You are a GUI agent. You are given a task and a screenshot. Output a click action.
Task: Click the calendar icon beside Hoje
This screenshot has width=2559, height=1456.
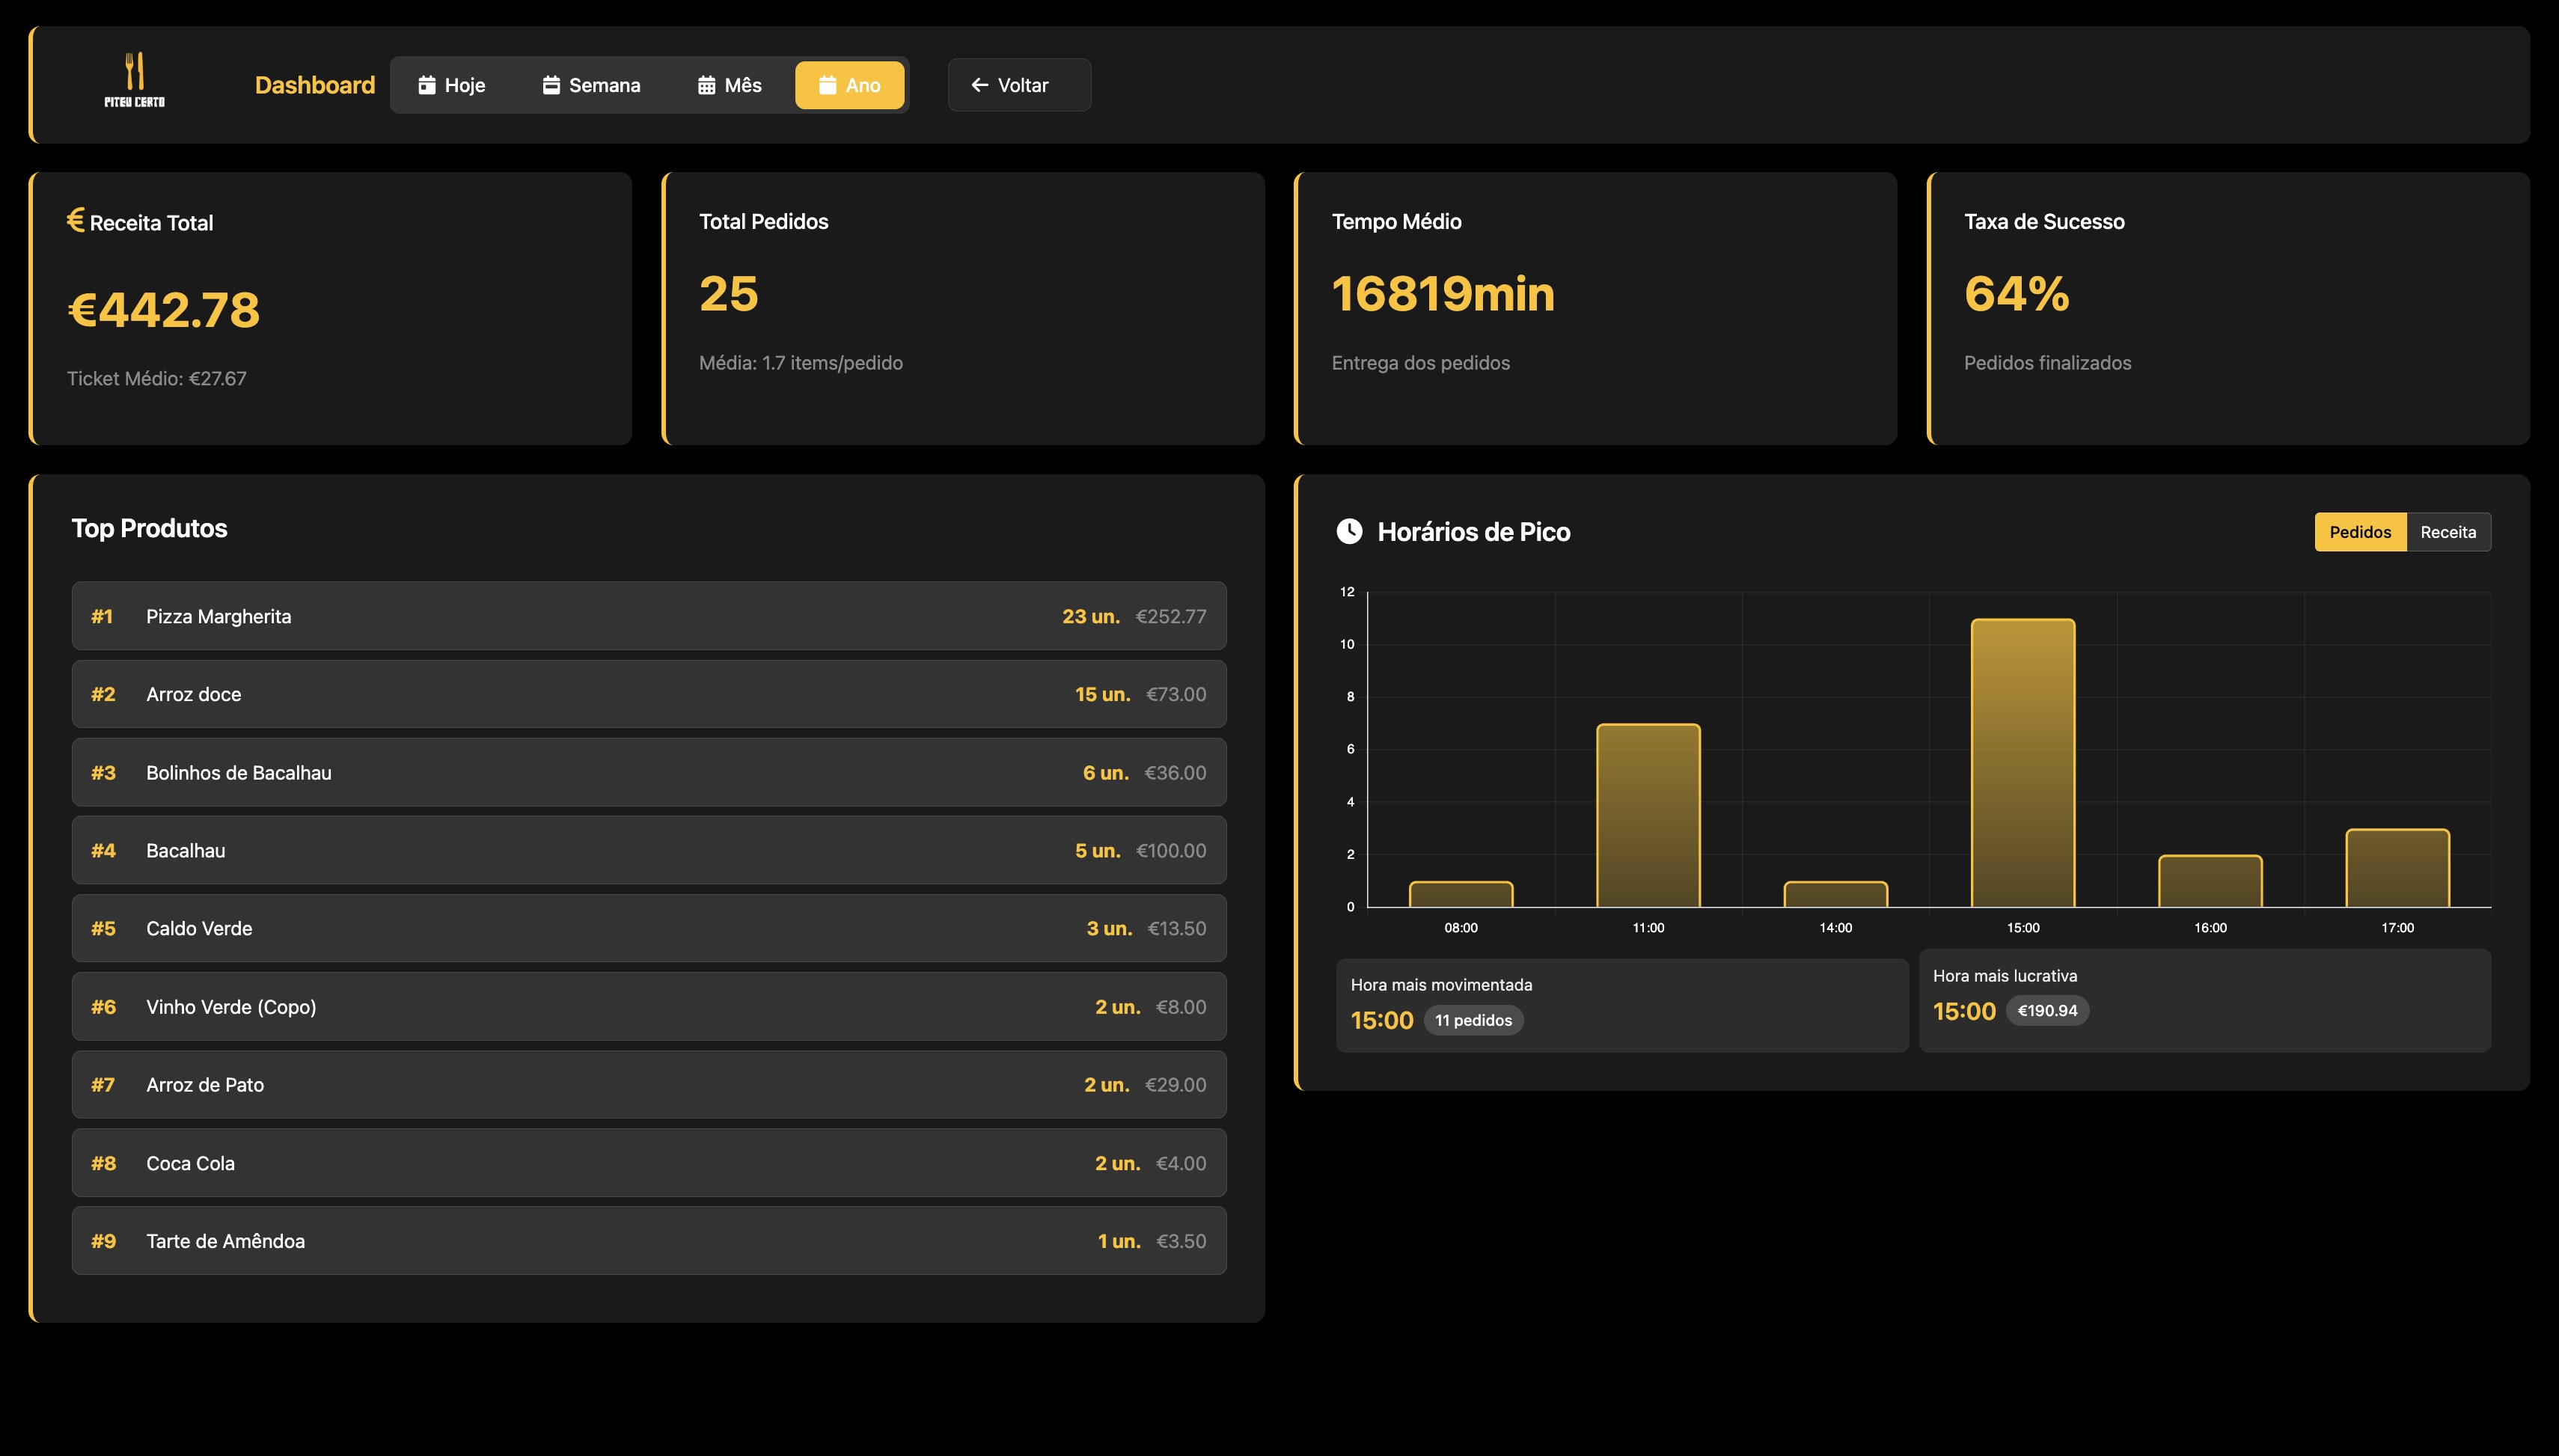(427, 85)
